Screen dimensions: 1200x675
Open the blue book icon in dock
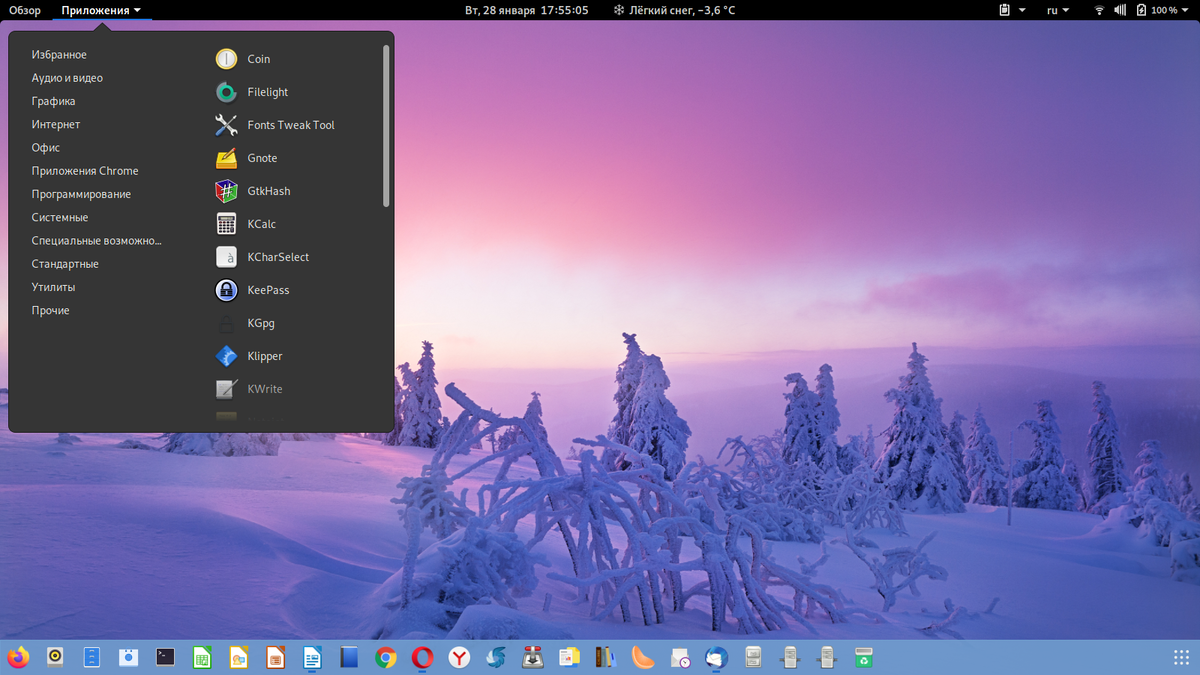(348, 657)
